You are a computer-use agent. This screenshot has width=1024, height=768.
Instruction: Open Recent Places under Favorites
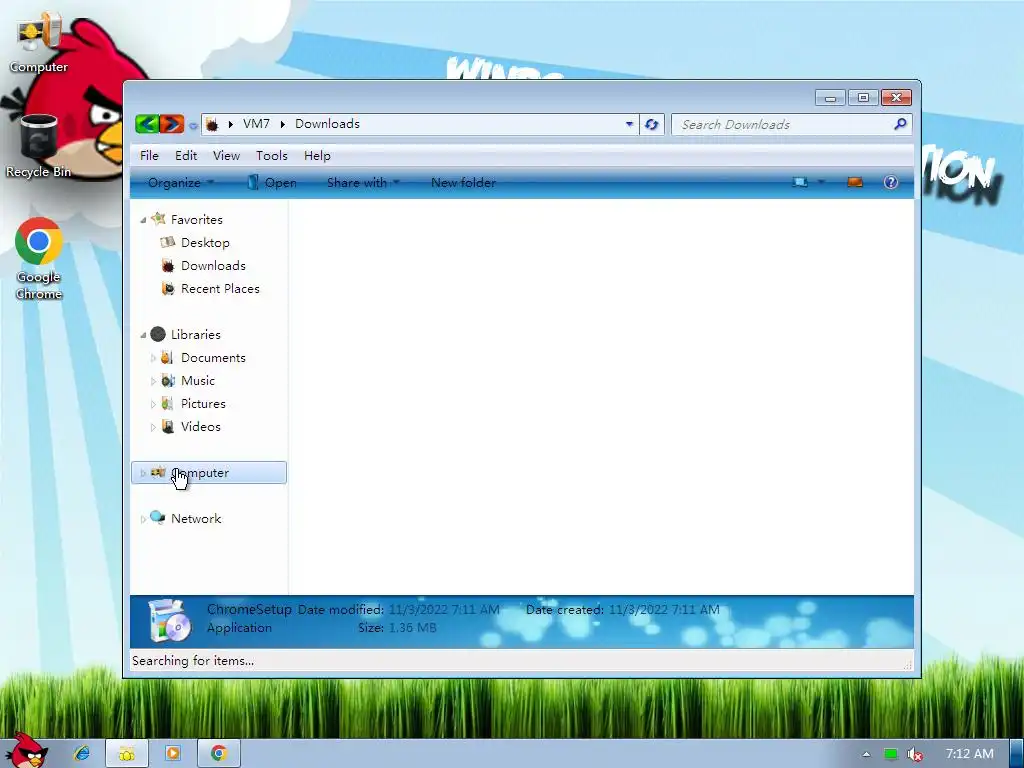(x=220, y=289)
